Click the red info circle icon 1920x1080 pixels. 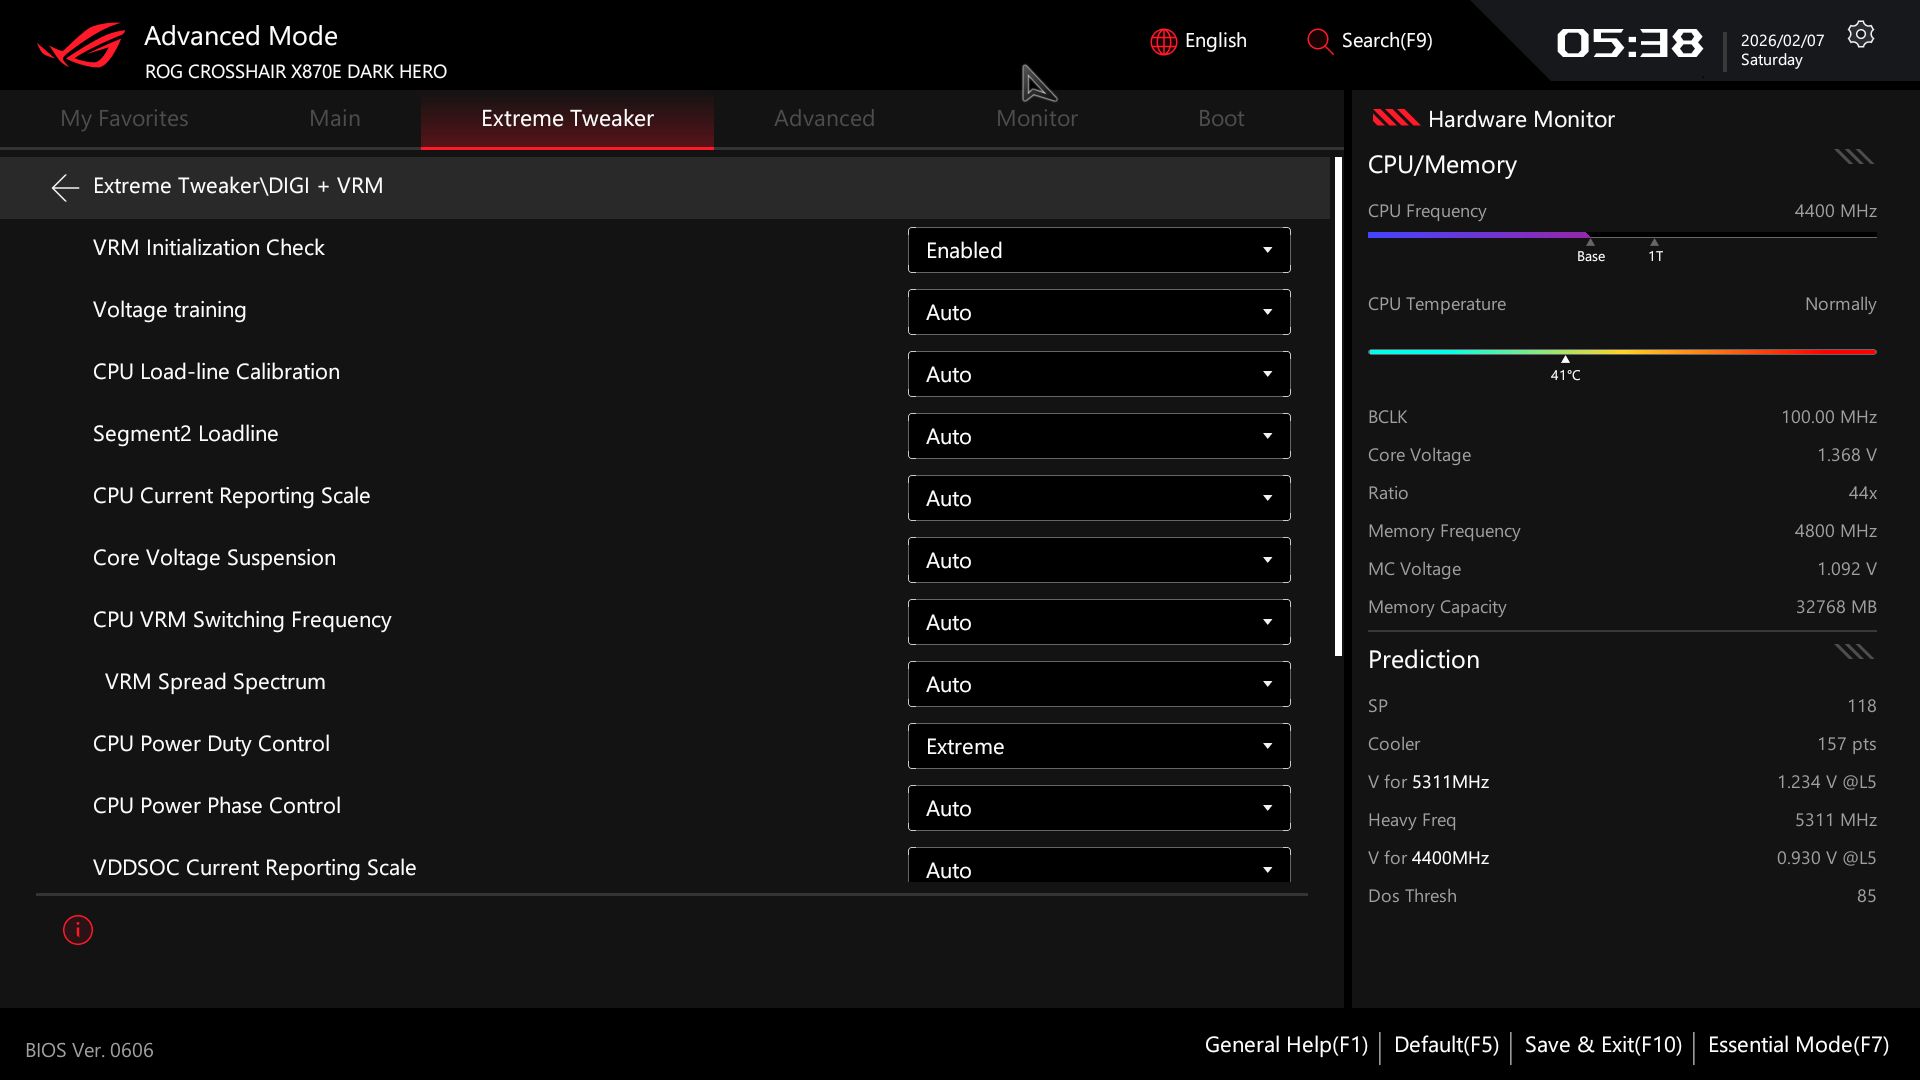pyautogui.click(x=78, y=930)
